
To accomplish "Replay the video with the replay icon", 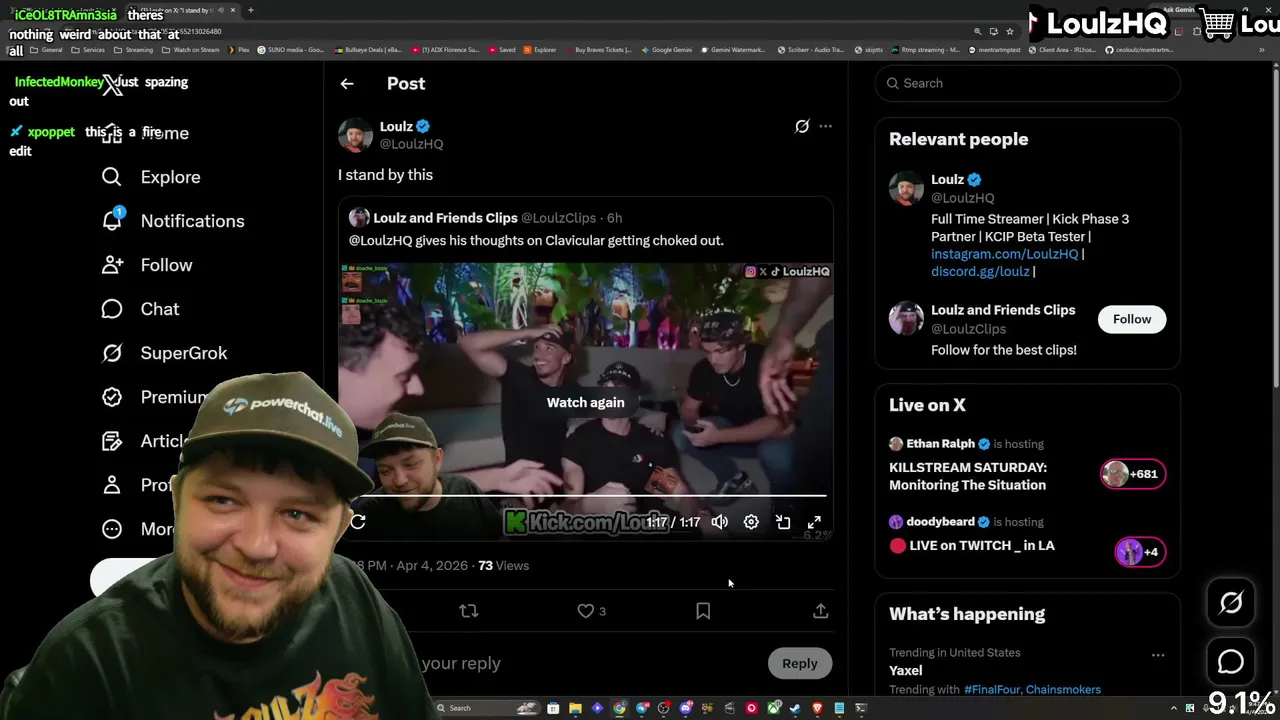I will [x=358, y=522].
